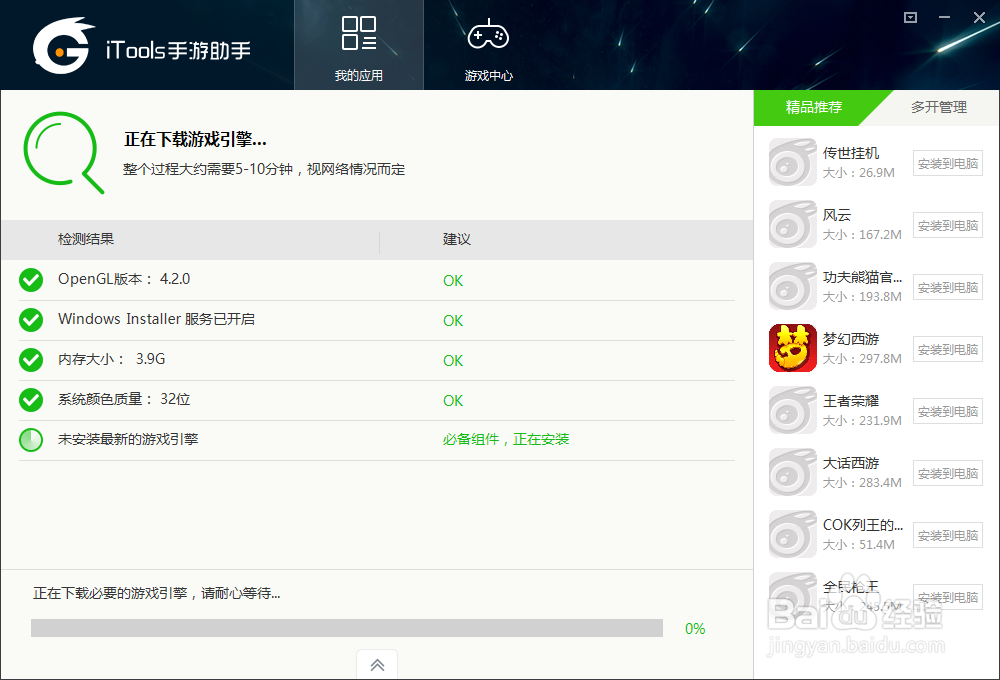Install 全民枪王 with 安装到电脑 button
1000x680 pixels.
coord(948,596)
